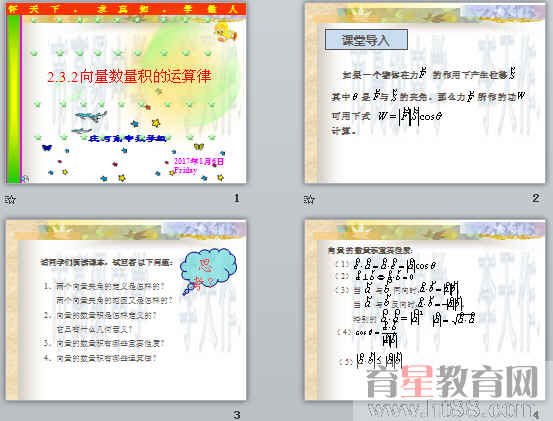The image size is (553, 421).
Task: Select slide 2 thumbnail 课堂导入
Action: click(x=425, y=93)
